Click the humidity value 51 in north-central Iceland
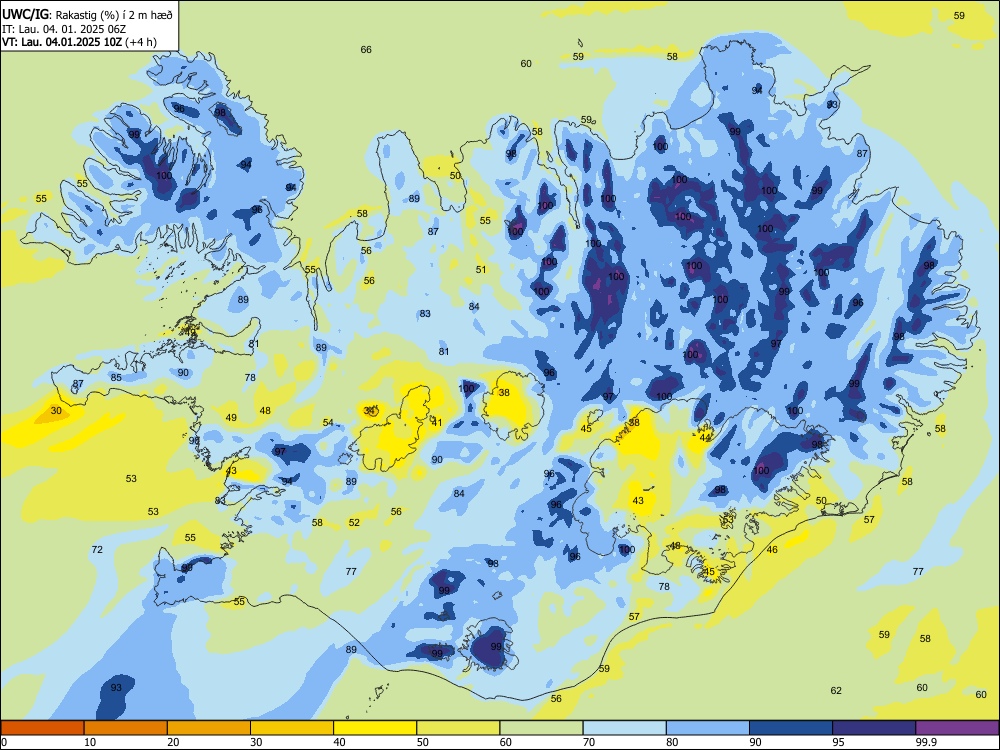 pos(481,270)
